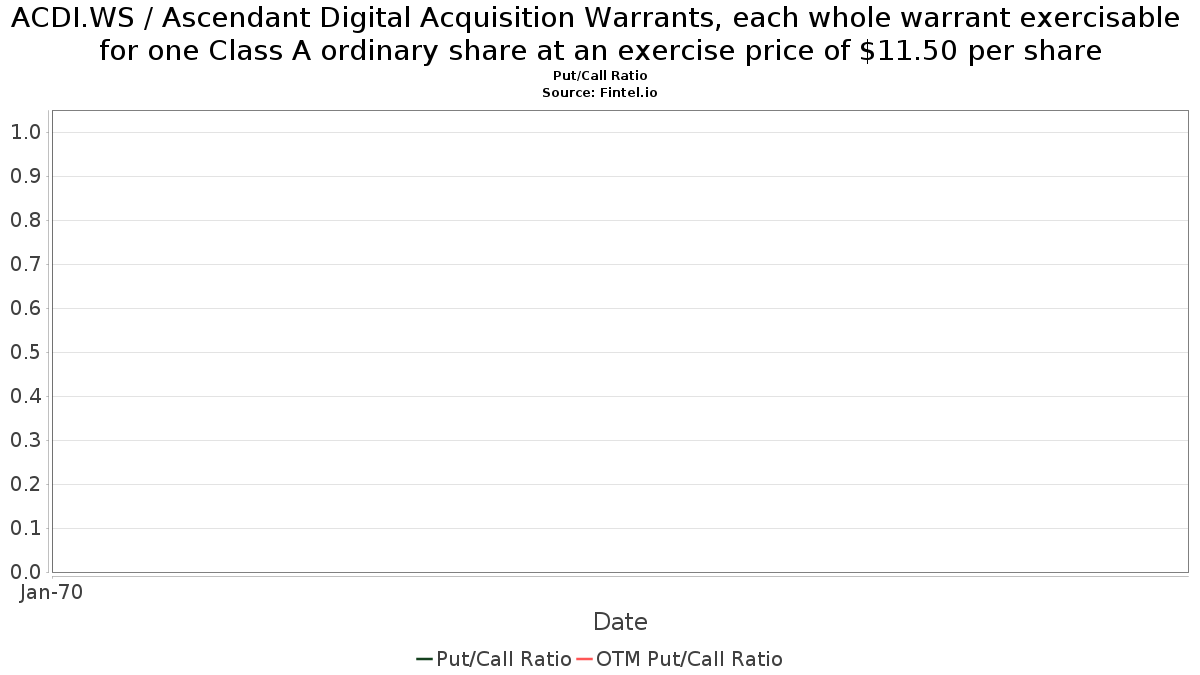This screenshot has height=675, width=1200.
Task: Click the Source: Fintel.io text
Action: (x=600, y=92)
